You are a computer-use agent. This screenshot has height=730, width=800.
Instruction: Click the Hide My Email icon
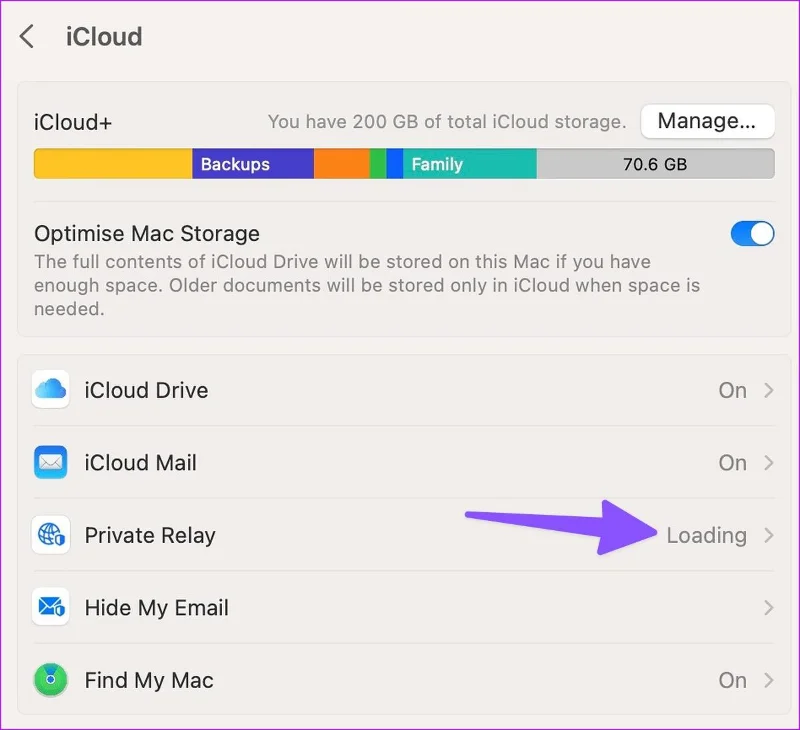(51, 607)
